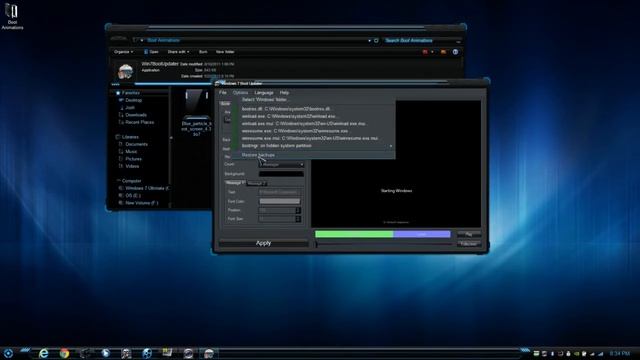Click the Apply button
The image size is (640, 360).
263,243
